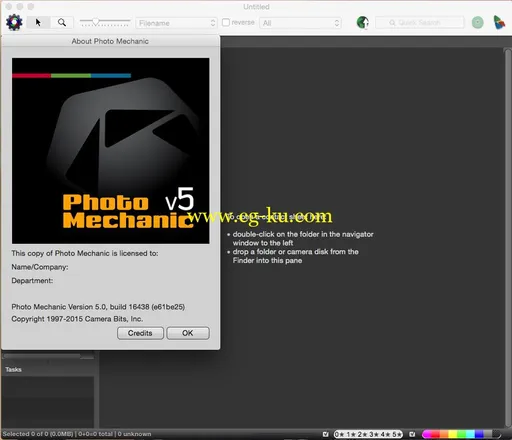Select the 5 star rating filter
Image resolution: width=512 pixels, height=440 pixels.
(x=397, y=434)
